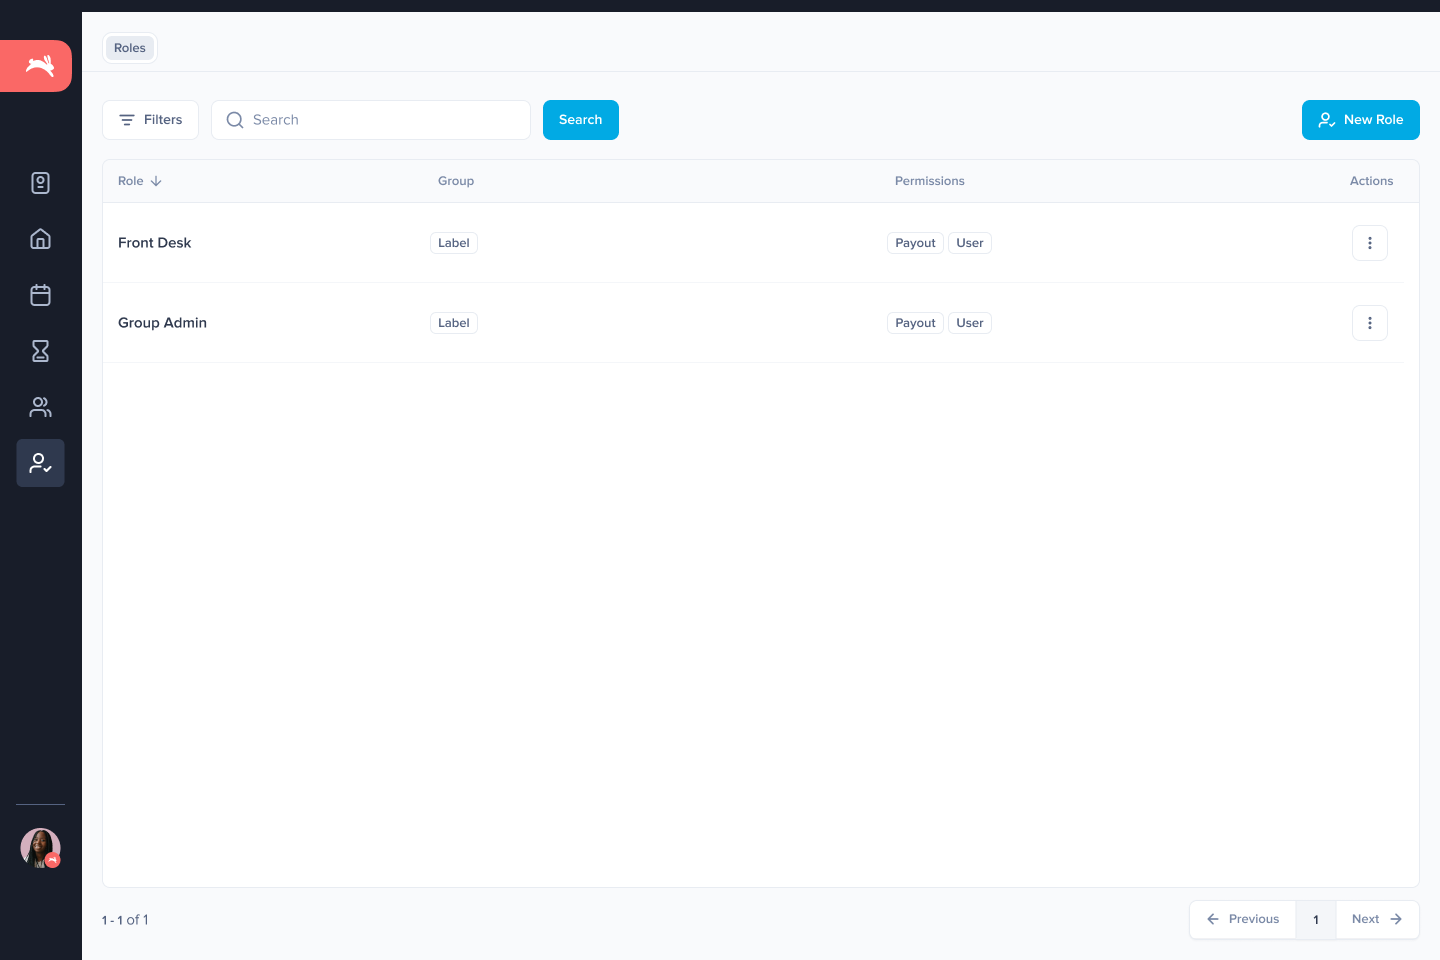Open actions menu for Group Admin
Viewport: 1440px width, 960px height.
point(1370,323)
